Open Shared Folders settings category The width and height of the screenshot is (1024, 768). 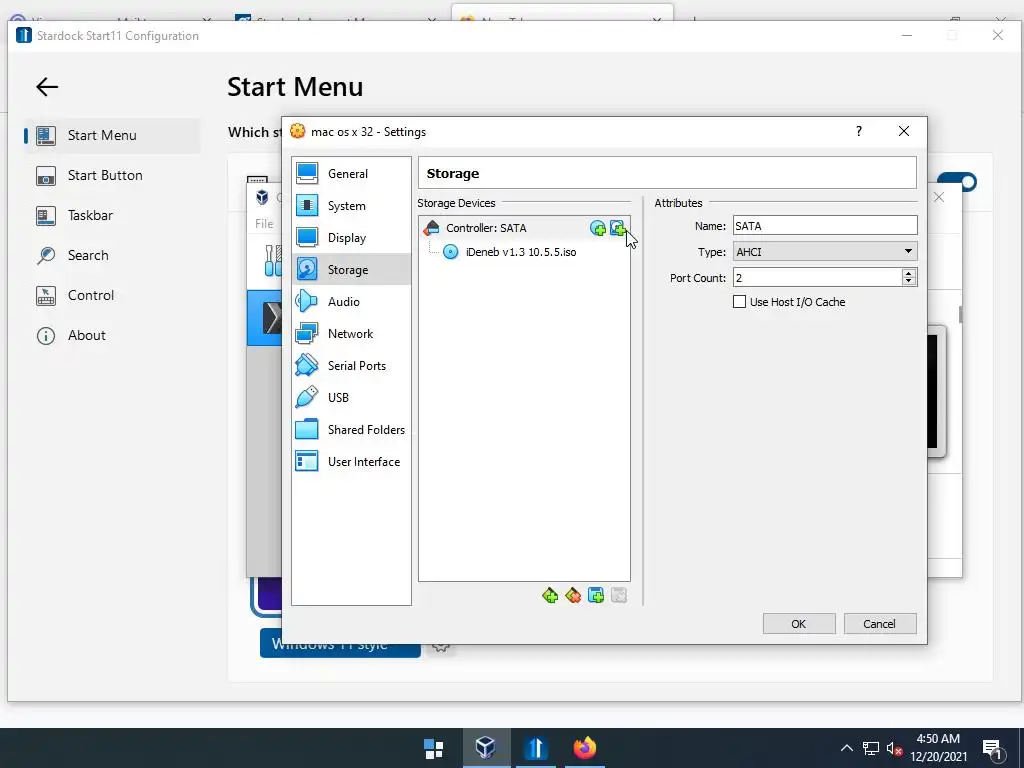[x=351, y=430]
